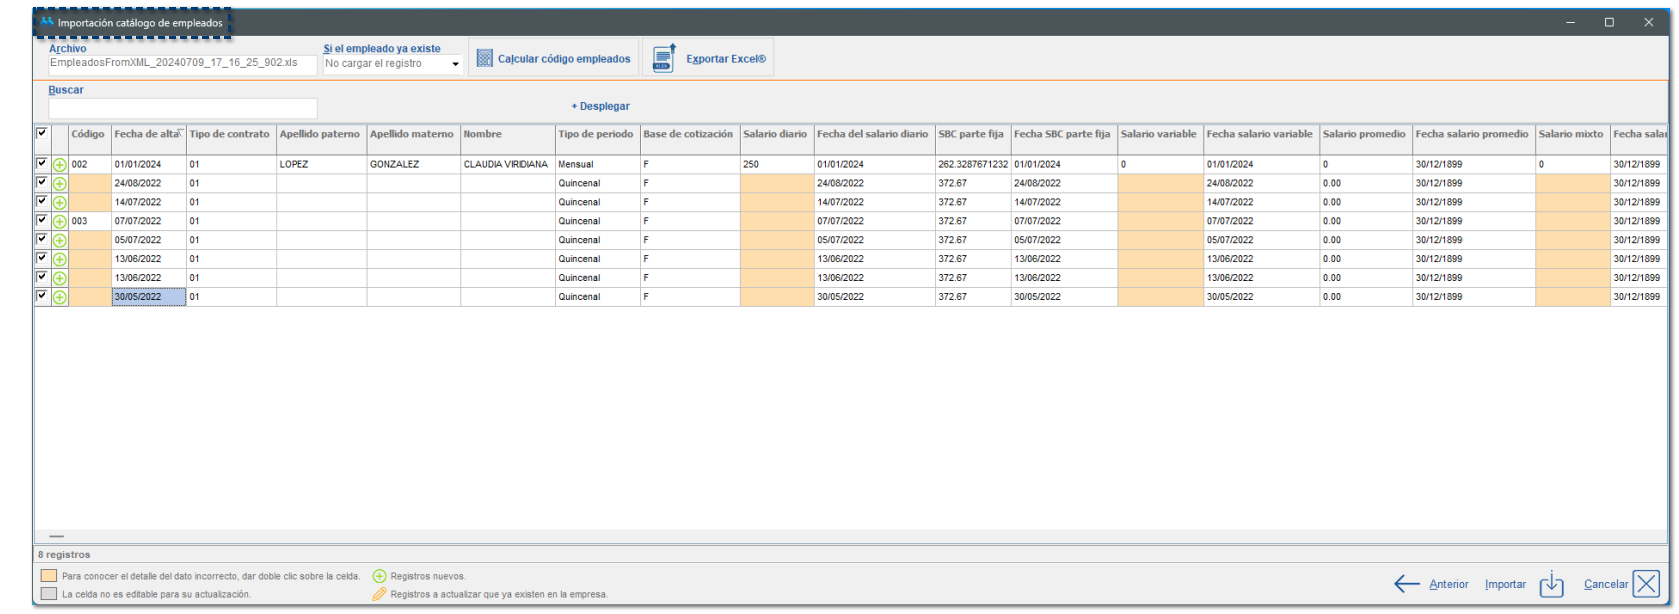Uncheck the checkbox on the 24/08/2022 row
The height and width of the screenshot is (614, 1679).
pyautogui.click(x=42, y=183)
